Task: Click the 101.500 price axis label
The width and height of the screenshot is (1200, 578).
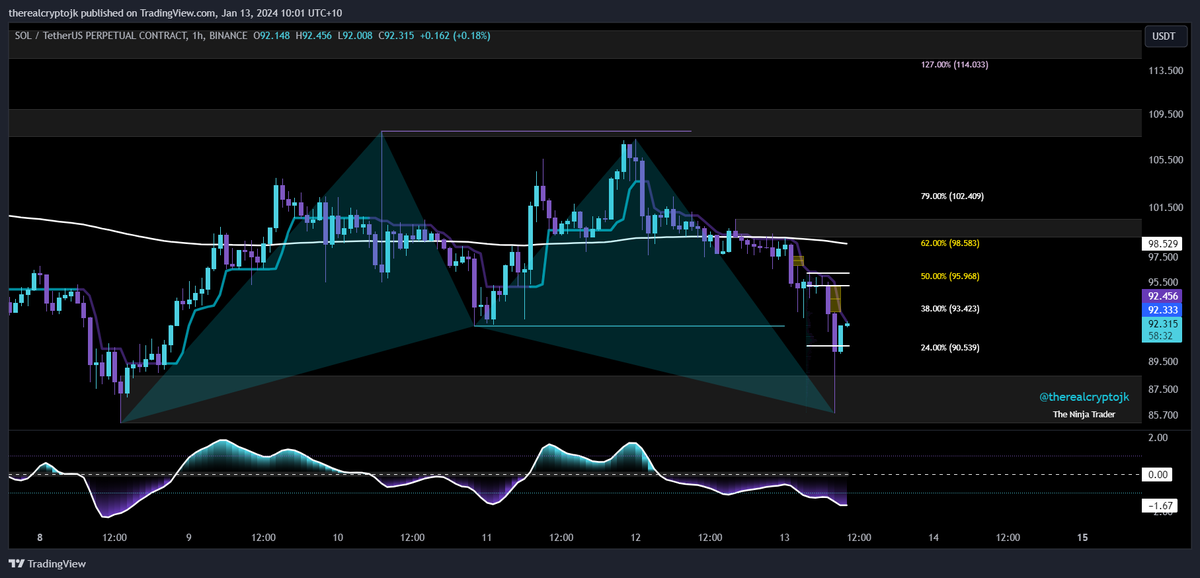Action: (1167, 208)
